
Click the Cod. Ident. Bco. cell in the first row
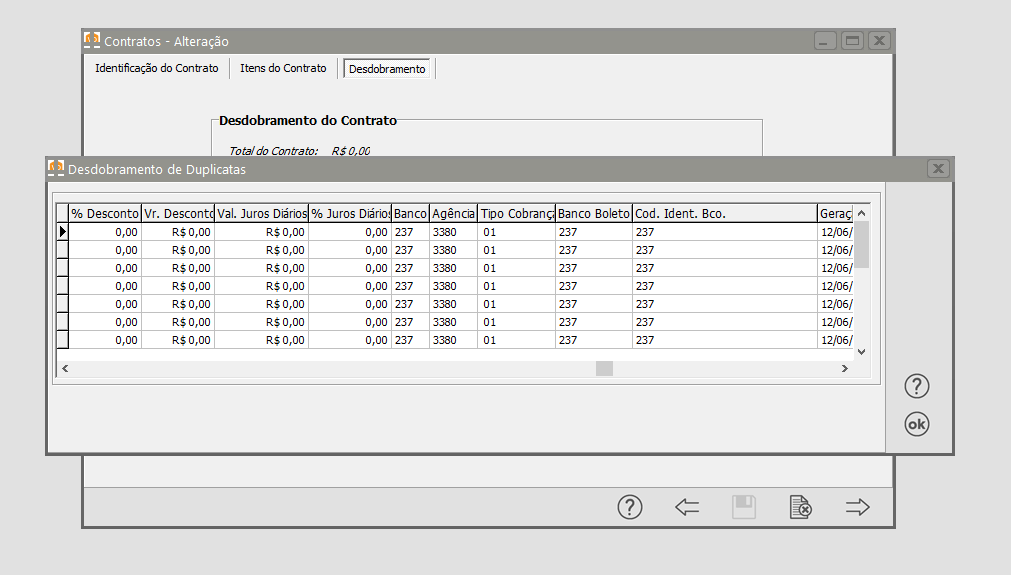point(725,232)
